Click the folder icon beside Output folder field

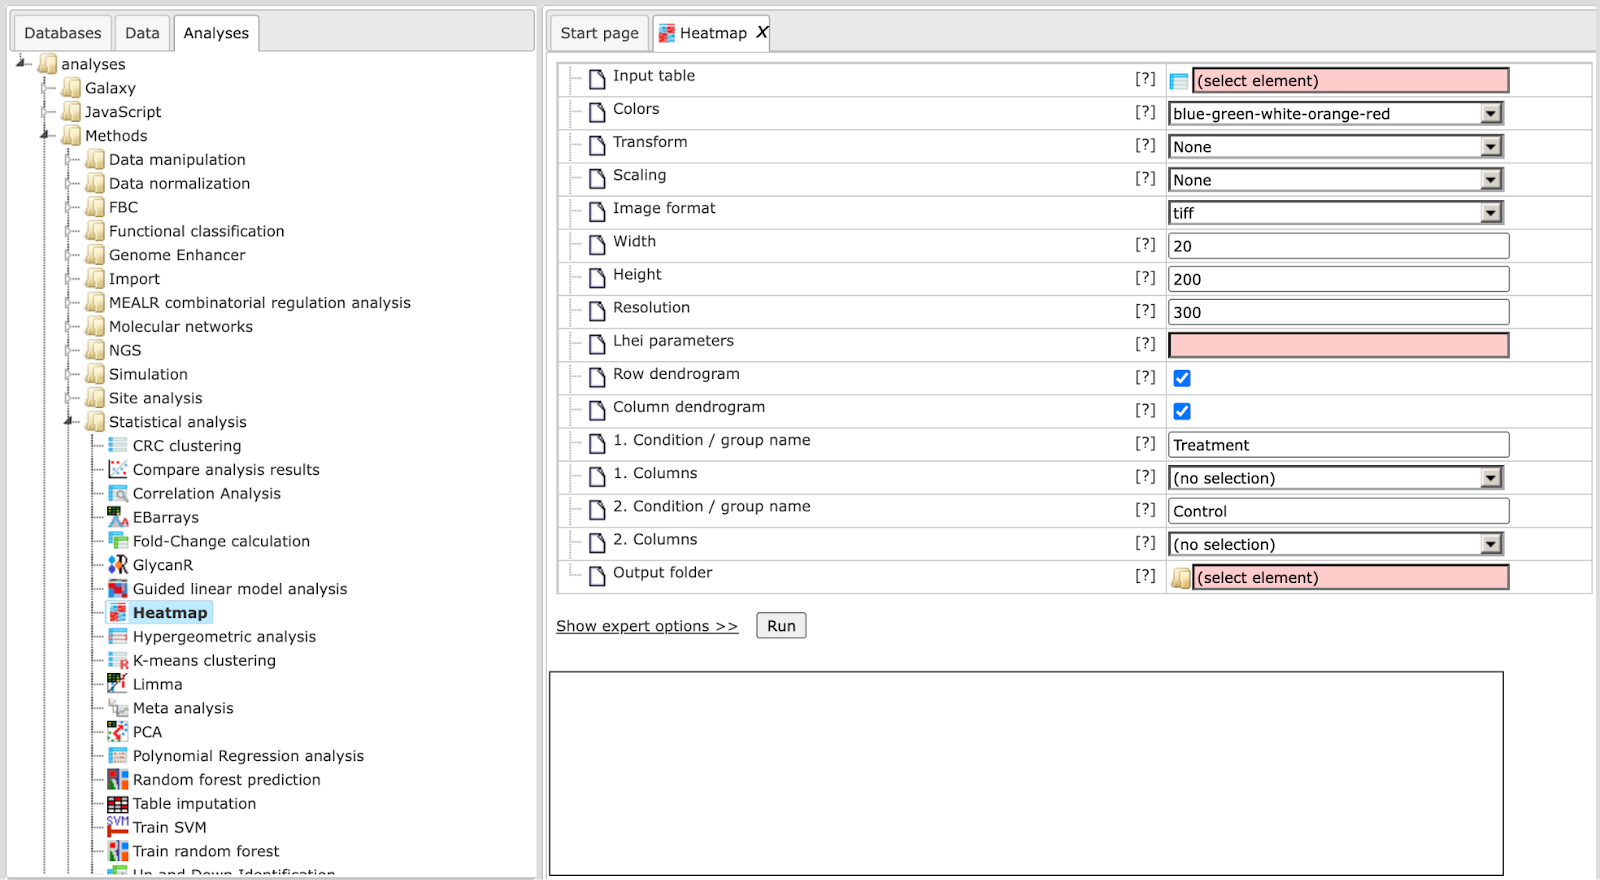pyautogui.click(x=1181, y=578)
